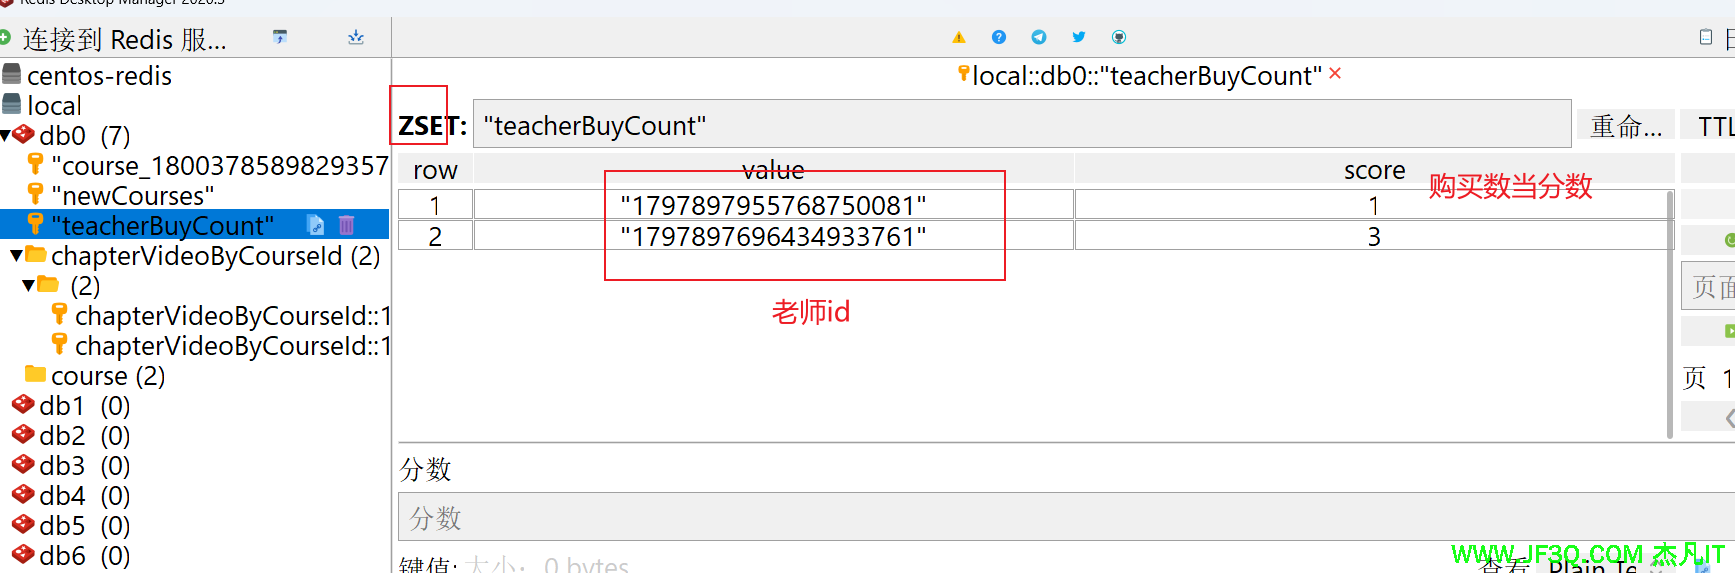Screen dimensions: 1735x573
Task: Click the centos-redis server icon
Action: tap(12, 75)
